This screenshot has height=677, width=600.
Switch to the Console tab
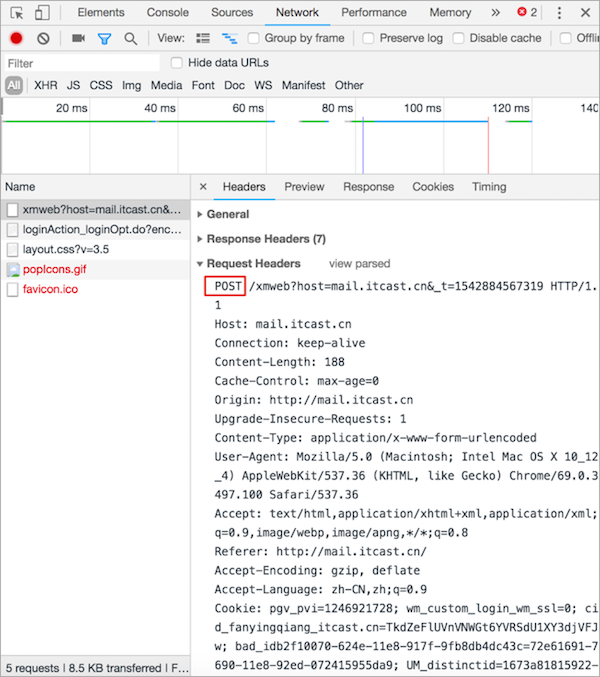point(167,13)
